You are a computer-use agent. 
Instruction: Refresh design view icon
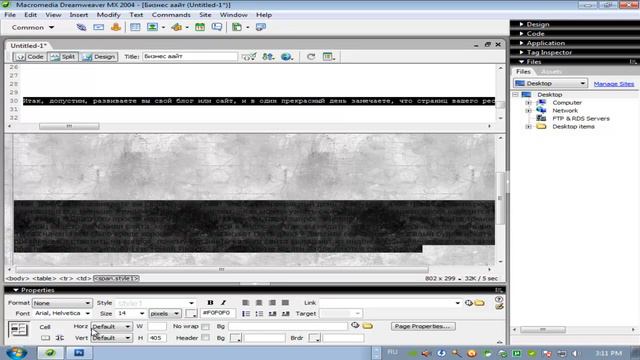point(311,57)
